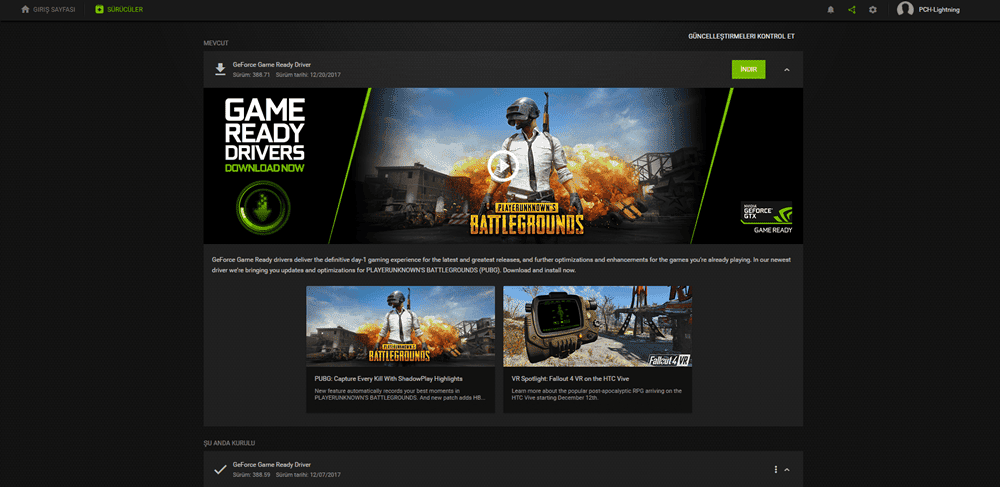Click the green driver icon beside Sürücüler
This screenshot has width=1000, height=487.
(99, 10)
